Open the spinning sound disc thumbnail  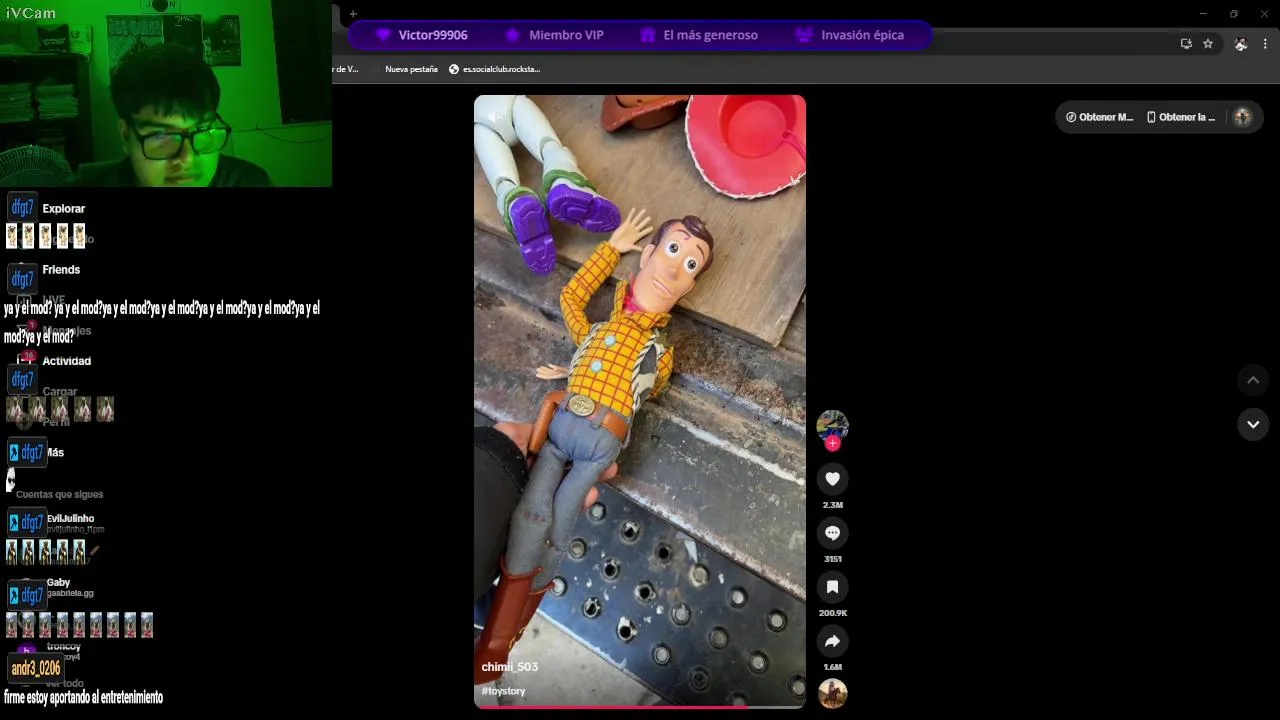tap(832, 693)
